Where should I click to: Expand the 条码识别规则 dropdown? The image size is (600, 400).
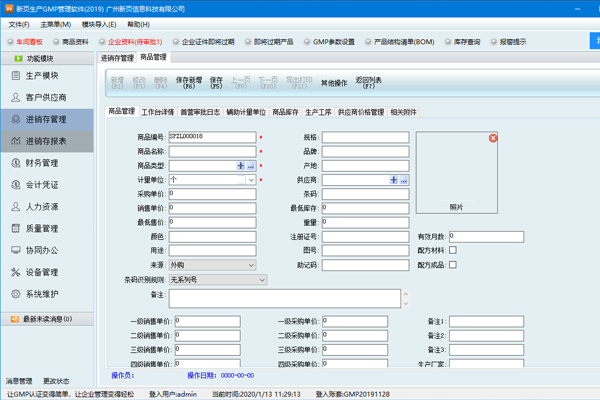(262, 280)
